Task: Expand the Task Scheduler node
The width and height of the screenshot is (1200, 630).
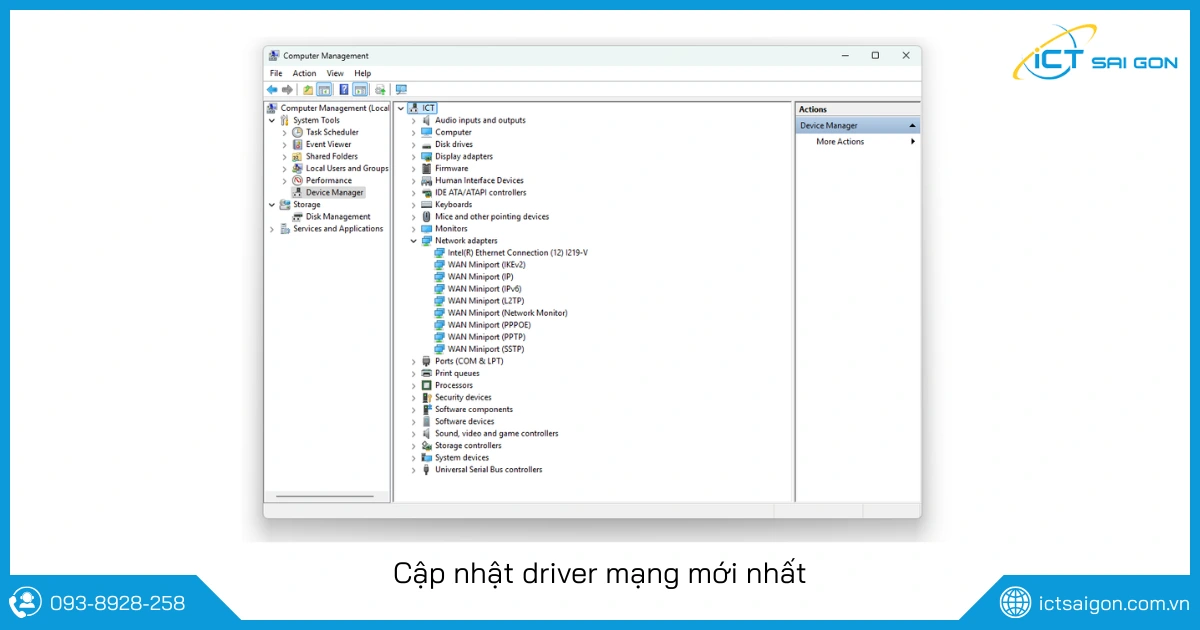Action: pos(284,132)
